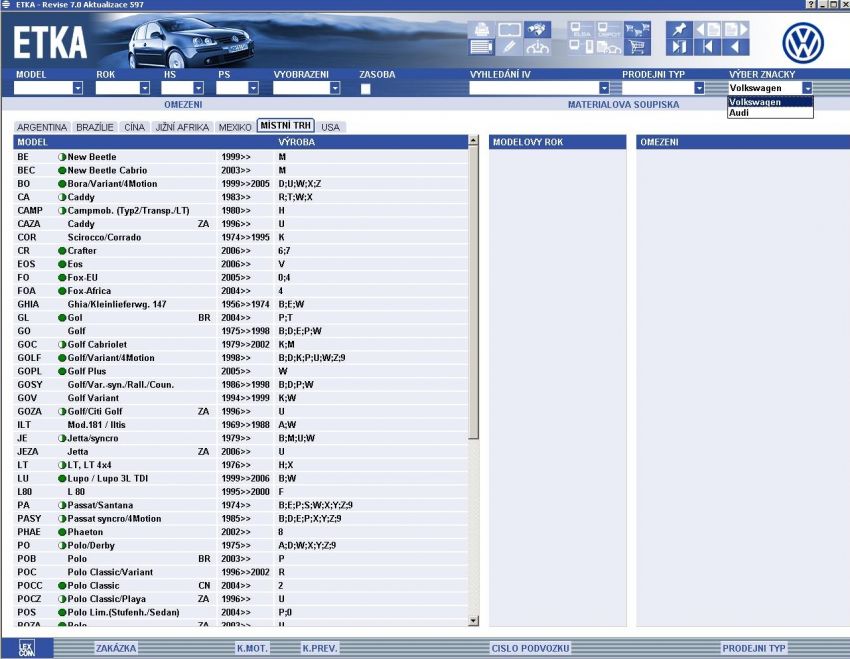Click the document with car icon
Image resolution: width=850 pixels, height=659 pixels.
pyautogui.click(x=609, y=47)
